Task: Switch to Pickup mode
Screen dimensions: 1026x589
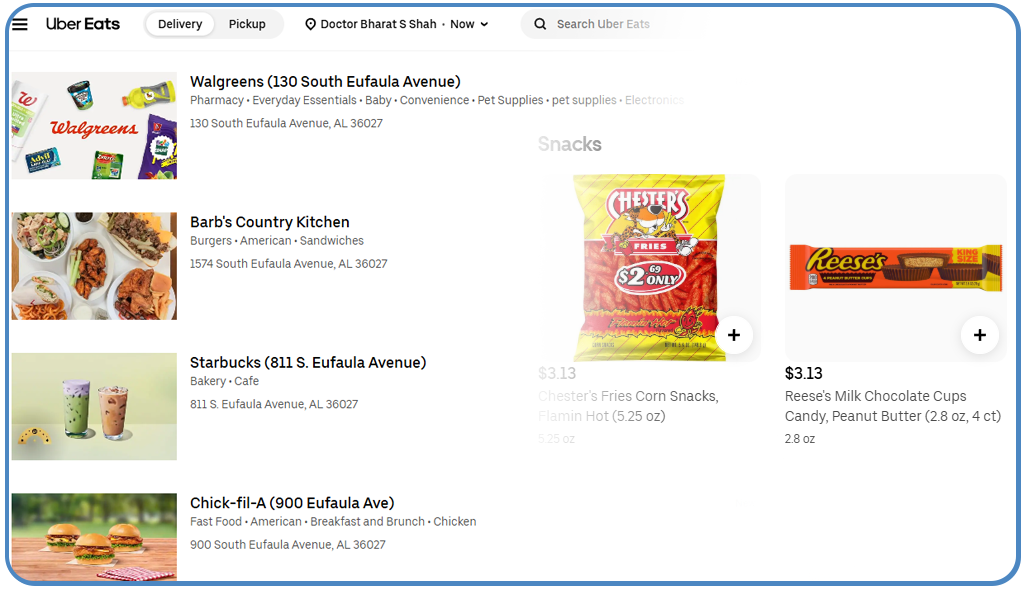Action: coord(247,24)
